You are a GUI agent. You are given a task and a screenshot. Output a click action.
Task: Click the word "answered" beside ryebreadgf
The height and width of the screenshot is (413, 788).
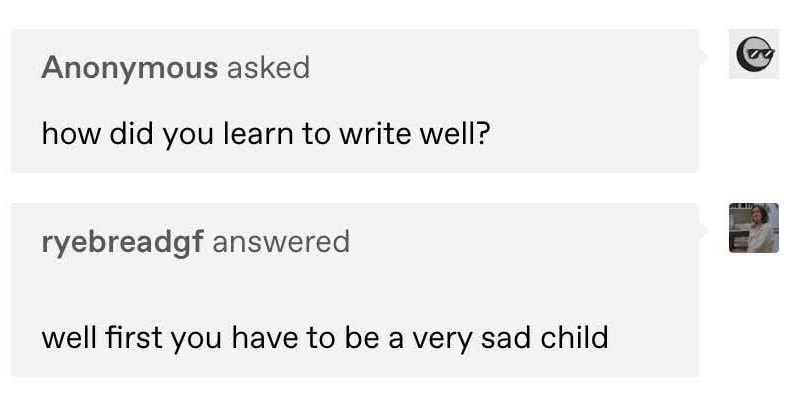[x=281, y=242]
